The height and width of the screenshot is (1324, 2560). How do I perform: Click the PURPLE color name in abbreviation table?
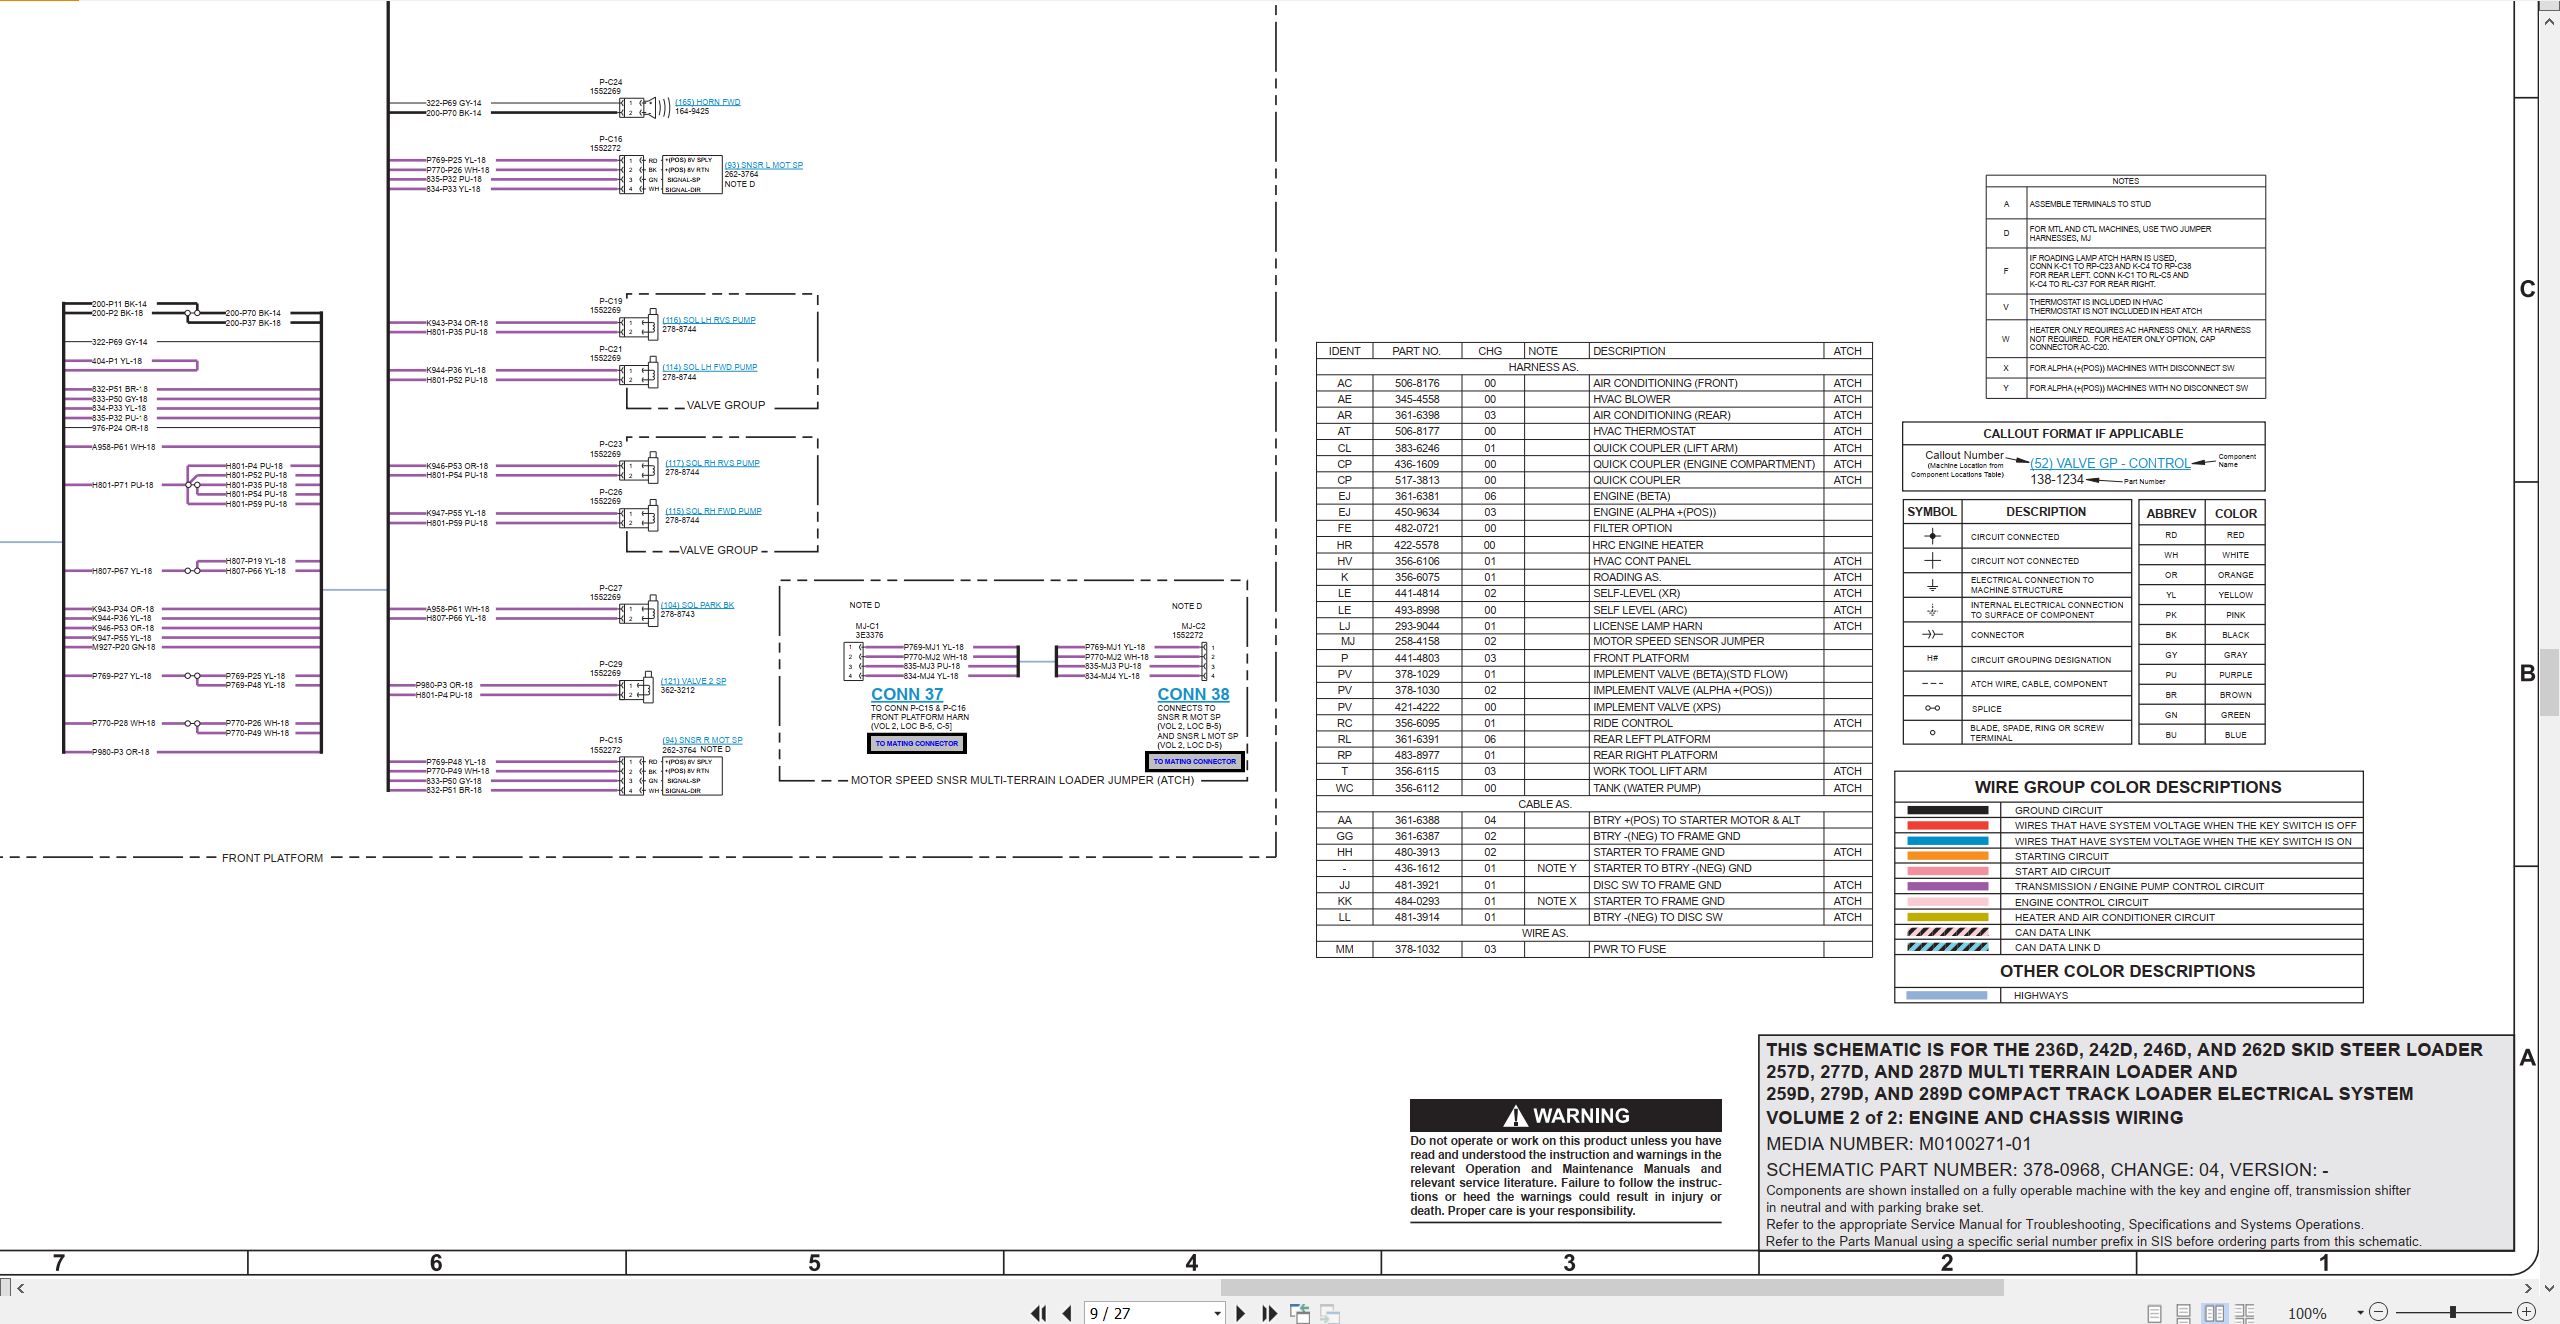[x=2235, y=675]
